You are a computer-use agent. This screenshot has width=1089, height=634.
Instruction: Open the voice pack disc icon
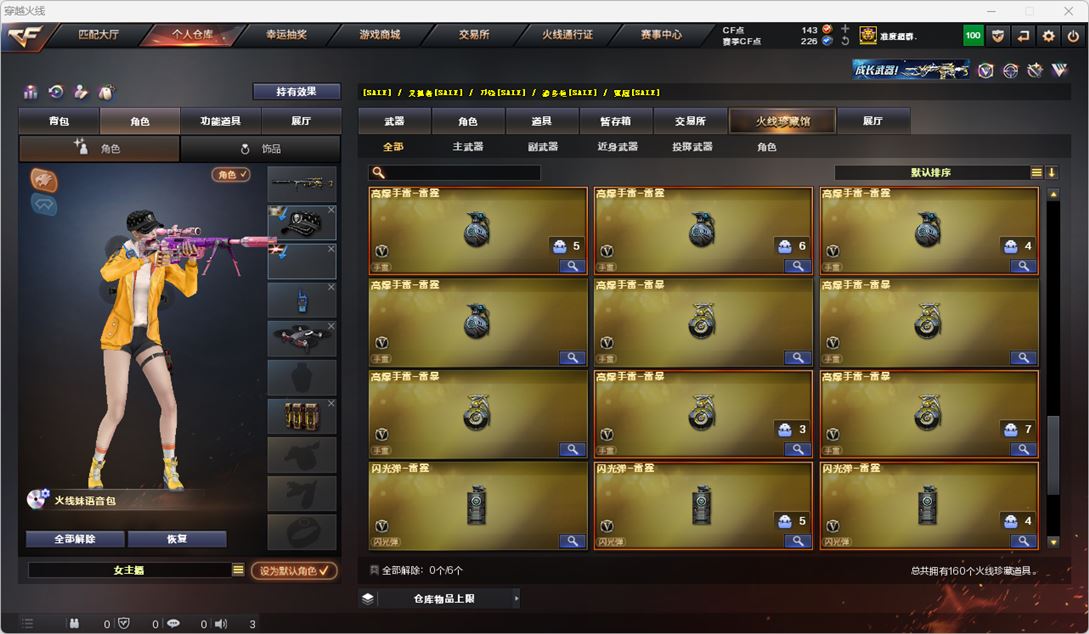[38, 499]
